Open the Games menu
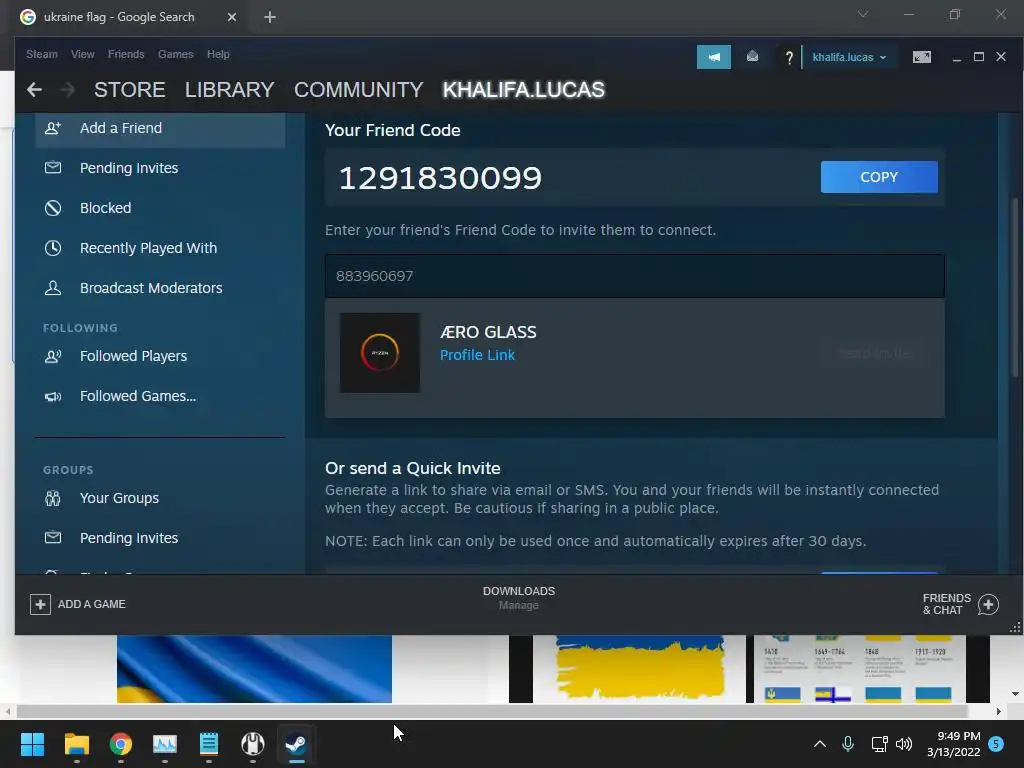This screenshot has height=768, width=1024. coord(176,54)
